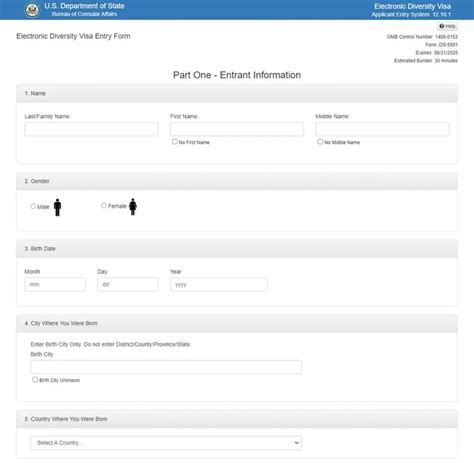Click the Birth City text field
Screen dimensions: 474x463
(x=166, y=367)
